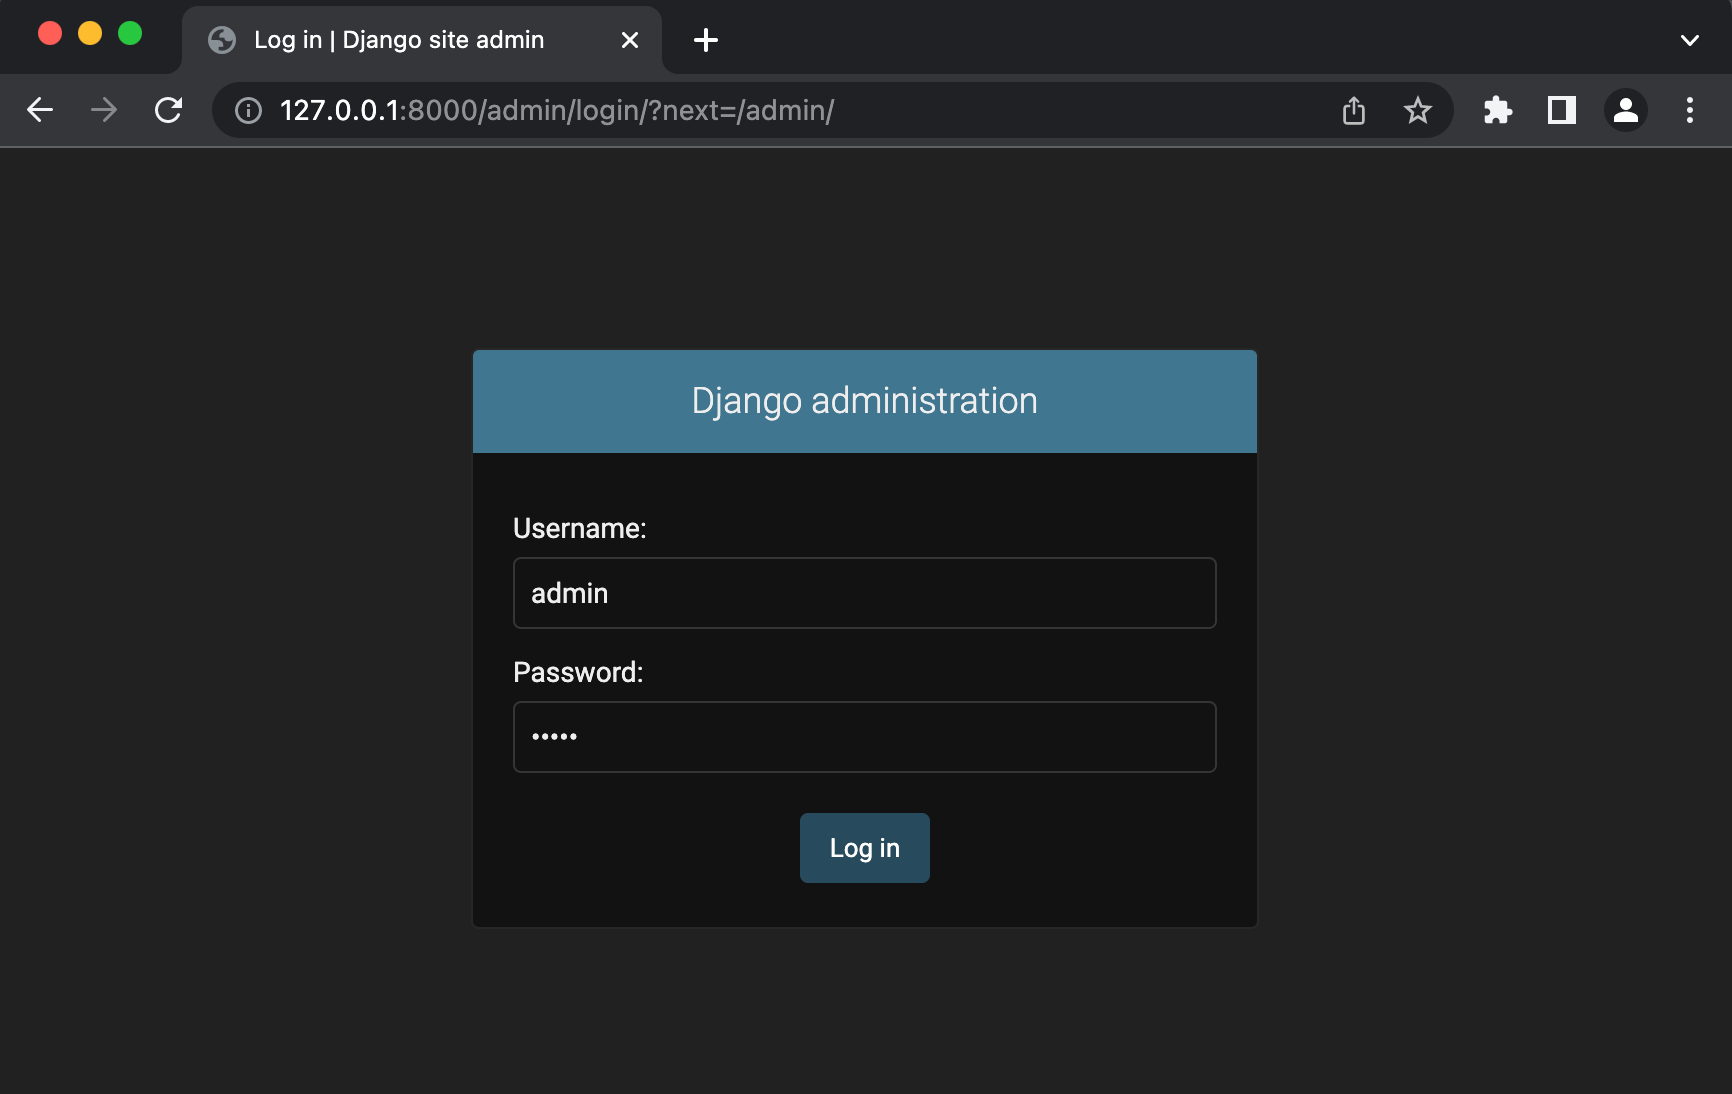The image size is (1732, 1094).
Task: Close the window with red button
Action: (50, 33)
